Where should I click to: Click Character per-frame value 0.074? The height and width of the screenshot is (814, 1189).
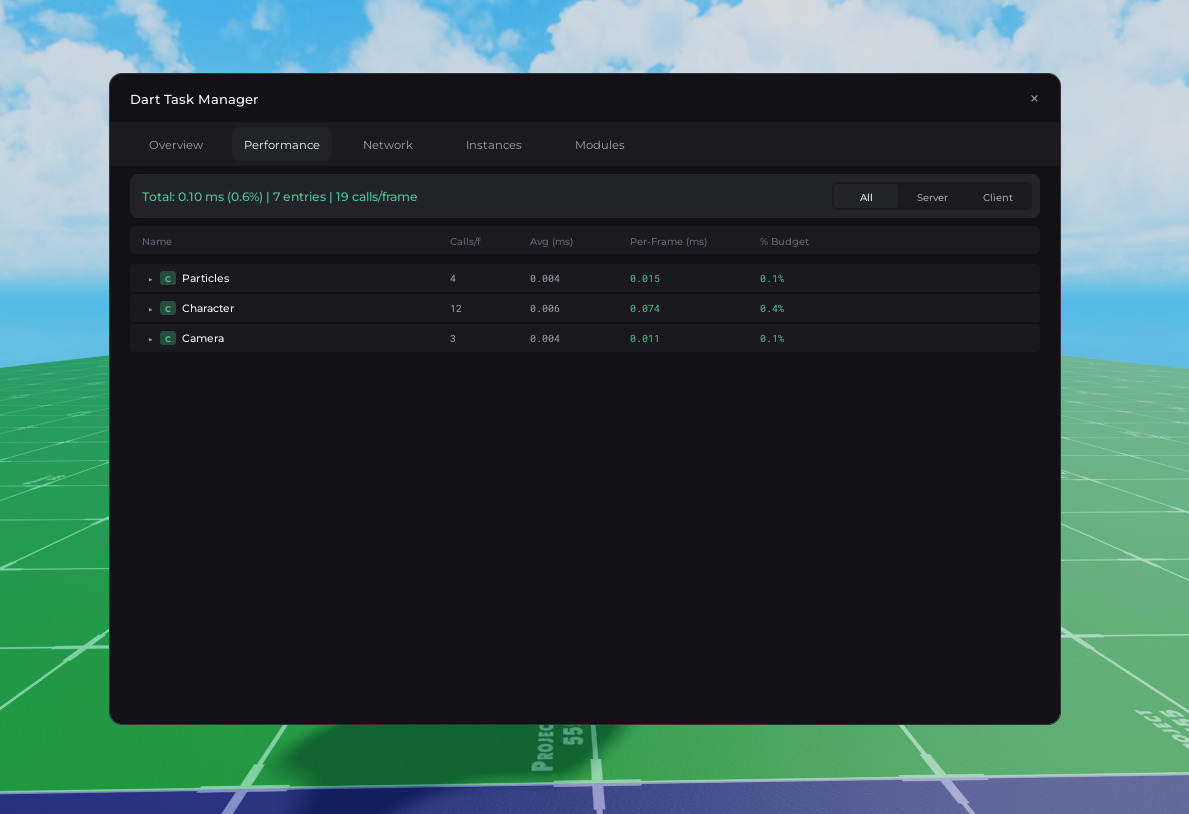(x=645, y=309)
